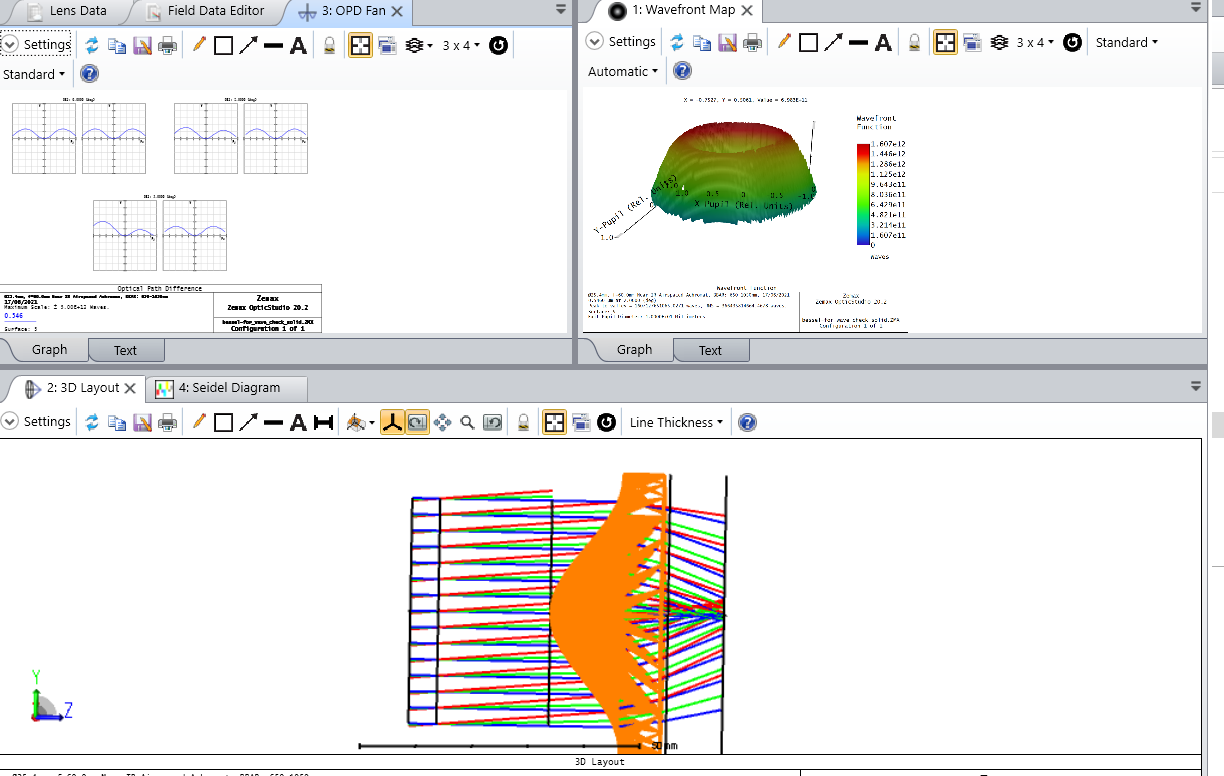Open the 3 x 4 dropdown in Wavefront Map
This screenshot has width=1224, height=776.
(x=1035, y=42)
